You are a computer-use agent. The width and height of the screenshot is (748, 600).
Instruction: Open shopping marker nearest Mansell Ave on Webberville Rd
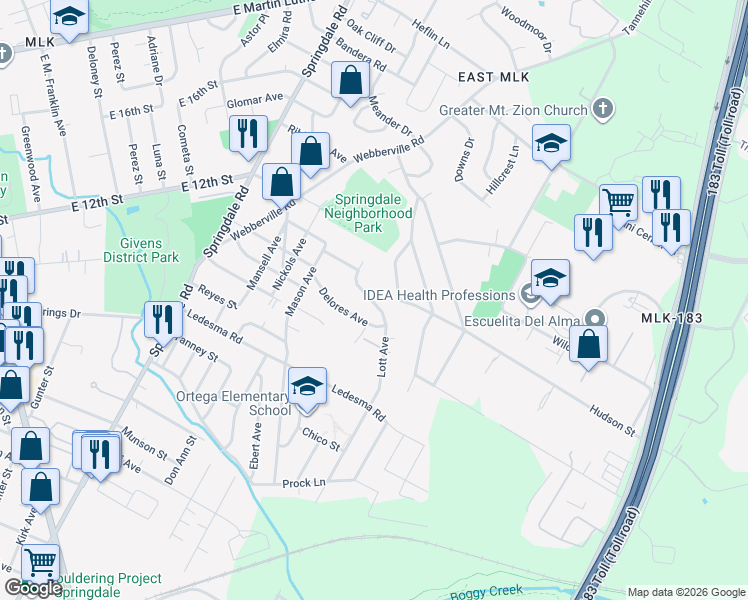click(x=281, y=183)
